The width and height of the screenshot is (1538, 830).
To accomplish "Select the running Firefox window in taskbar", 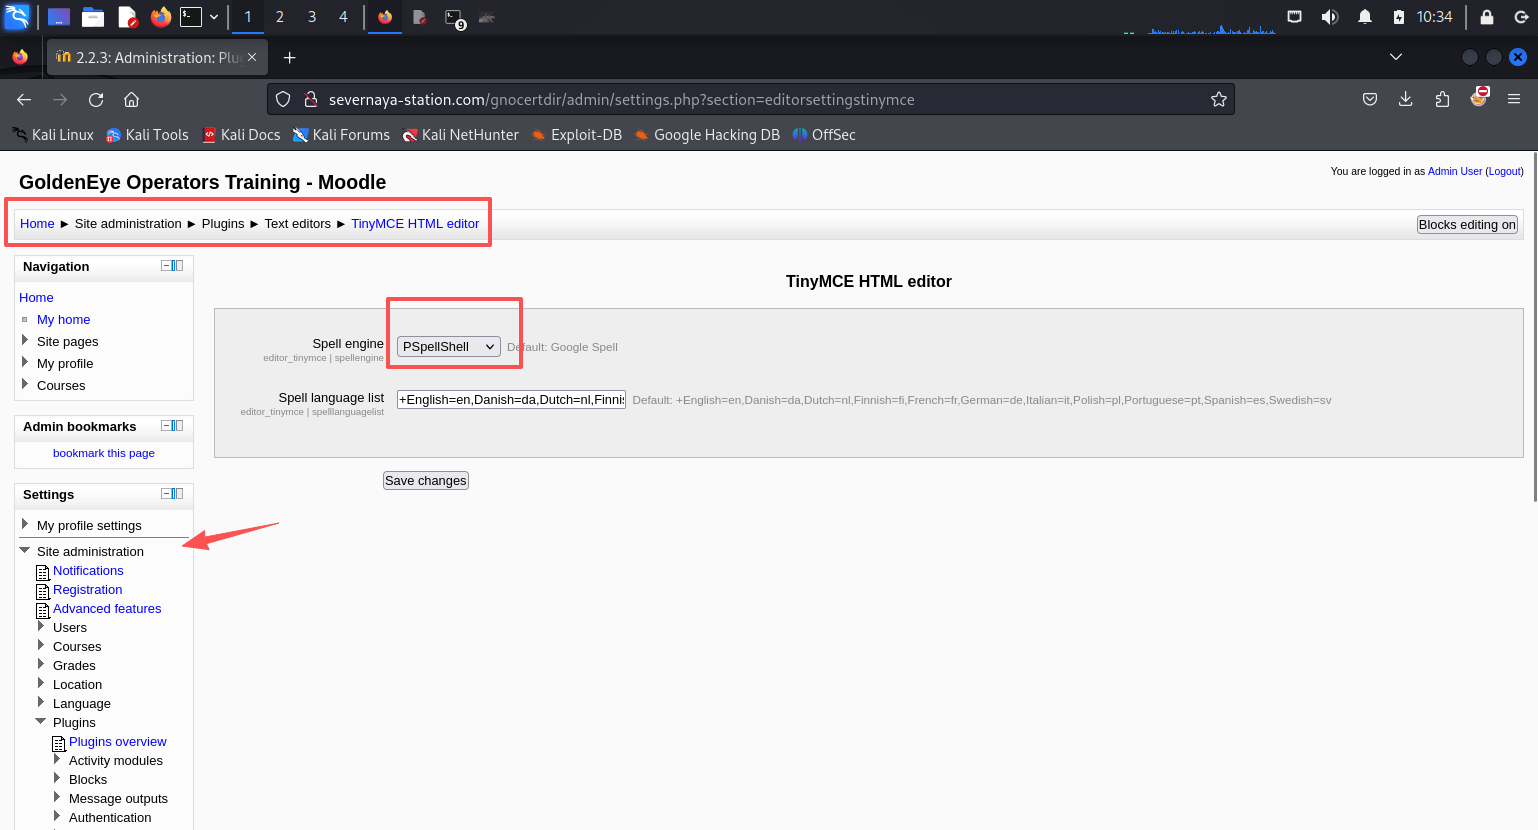I will [385, 17].
